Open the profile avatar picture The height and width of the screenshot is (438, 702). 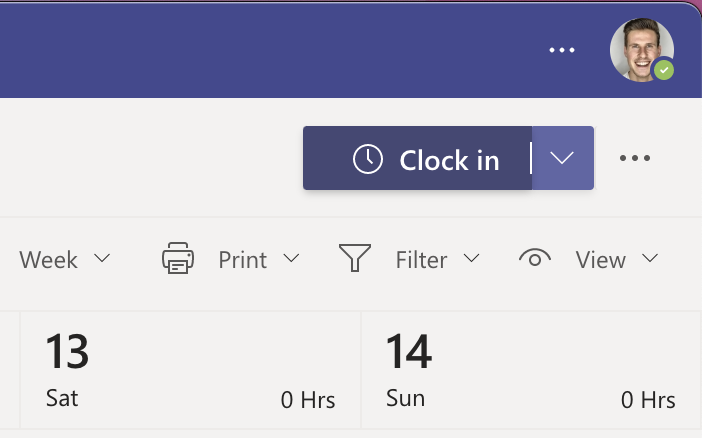pyautogui.click(x=640, y=48)
